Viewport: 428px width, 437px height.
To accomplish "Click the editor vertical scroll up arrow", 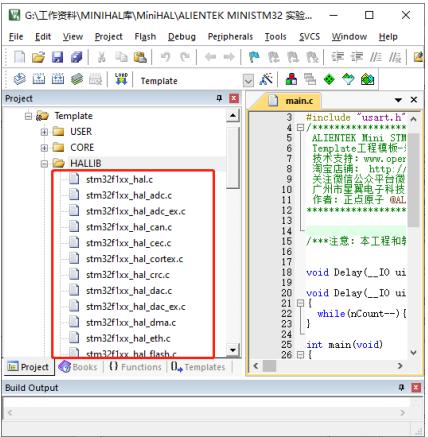I will pyautogui.click(x=413, y=119).
